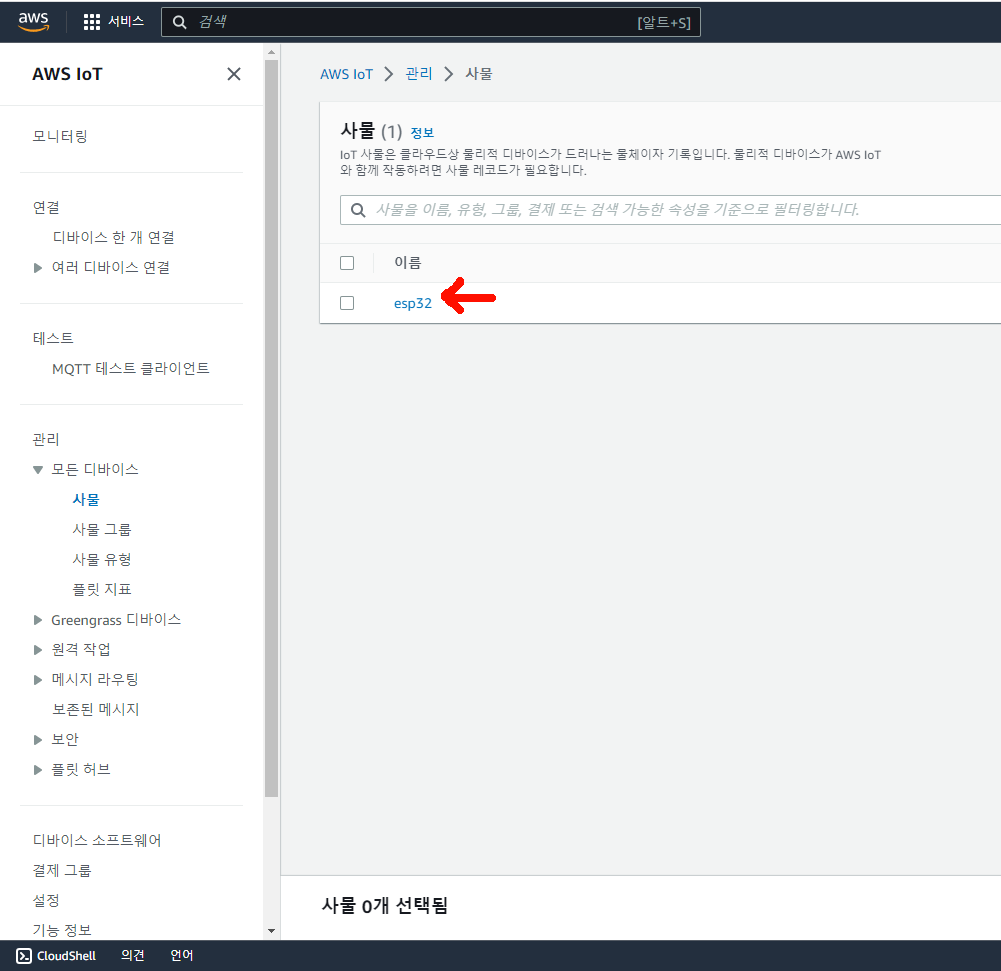Click the 이름 column header
The height and width of the screenshot is (971, 1001).
coord(408,263)
